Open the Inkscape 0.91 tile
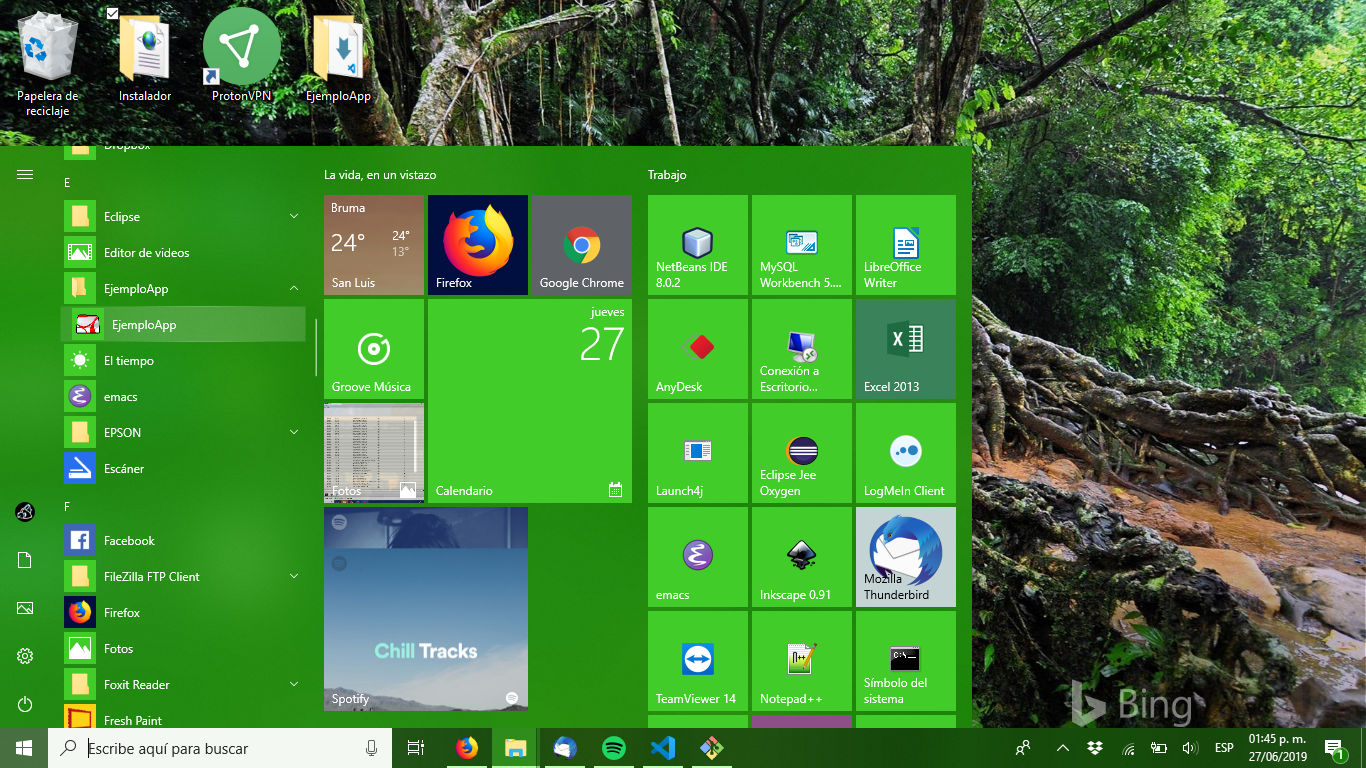1366x768 pixels. [x=802, y=557]
